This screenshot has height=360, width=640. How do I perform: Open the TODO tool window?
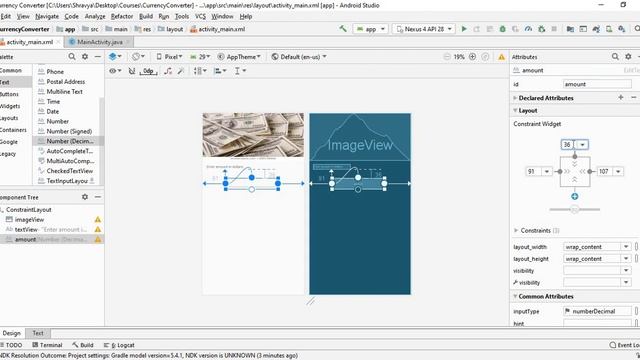click(x=11, y=345)
